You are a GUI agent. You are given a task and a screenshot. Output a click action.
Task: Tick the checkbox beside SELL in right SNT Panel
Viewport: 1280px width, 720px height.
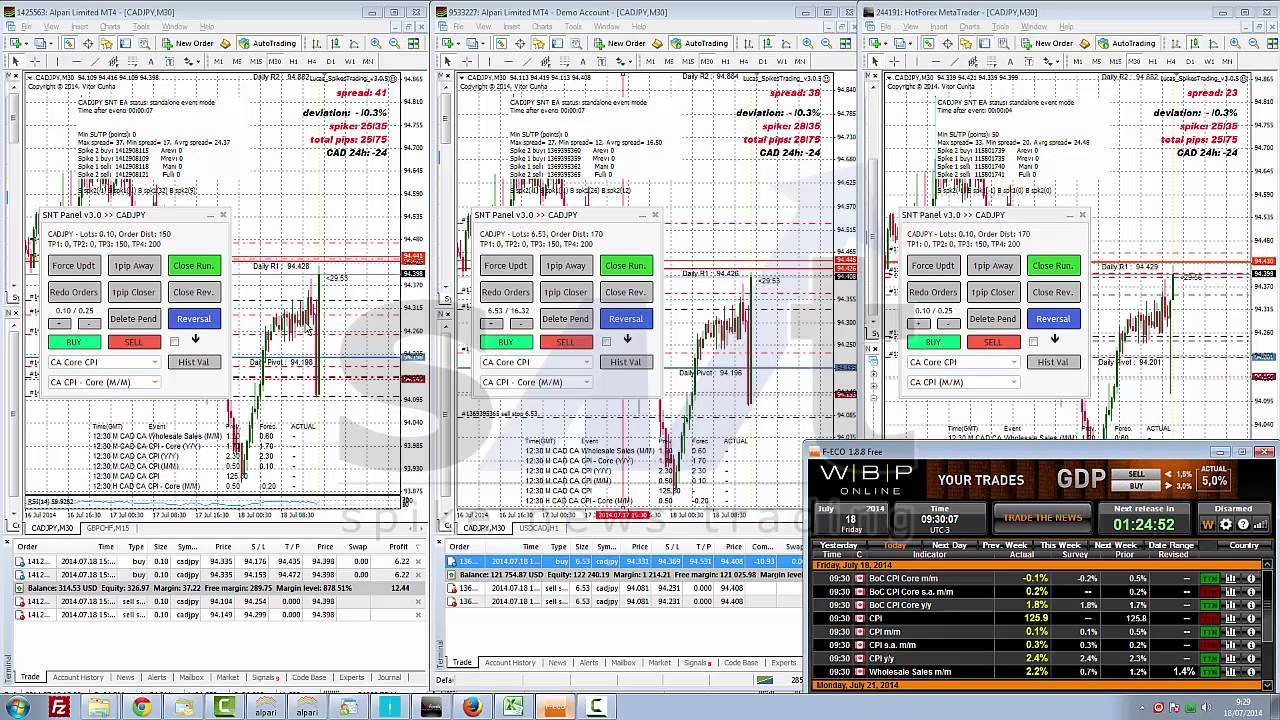point(1033,342)
